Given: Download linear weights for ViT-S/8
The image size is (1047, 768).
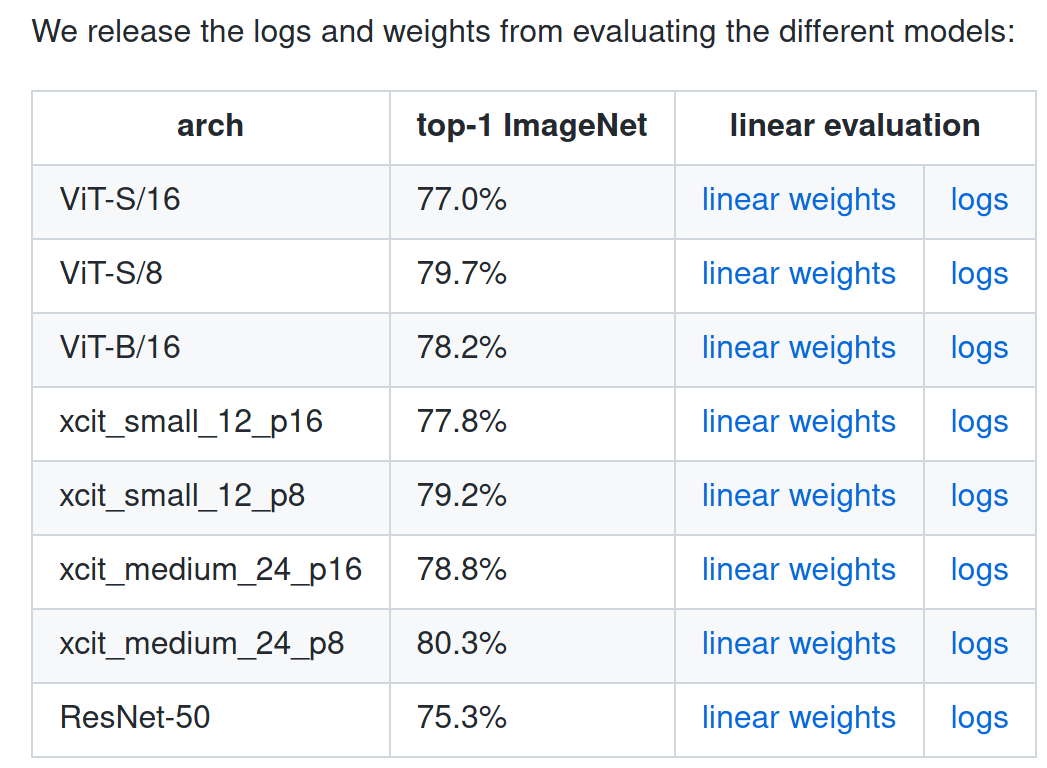Looking at the screenshot, I should click(799, 274).
